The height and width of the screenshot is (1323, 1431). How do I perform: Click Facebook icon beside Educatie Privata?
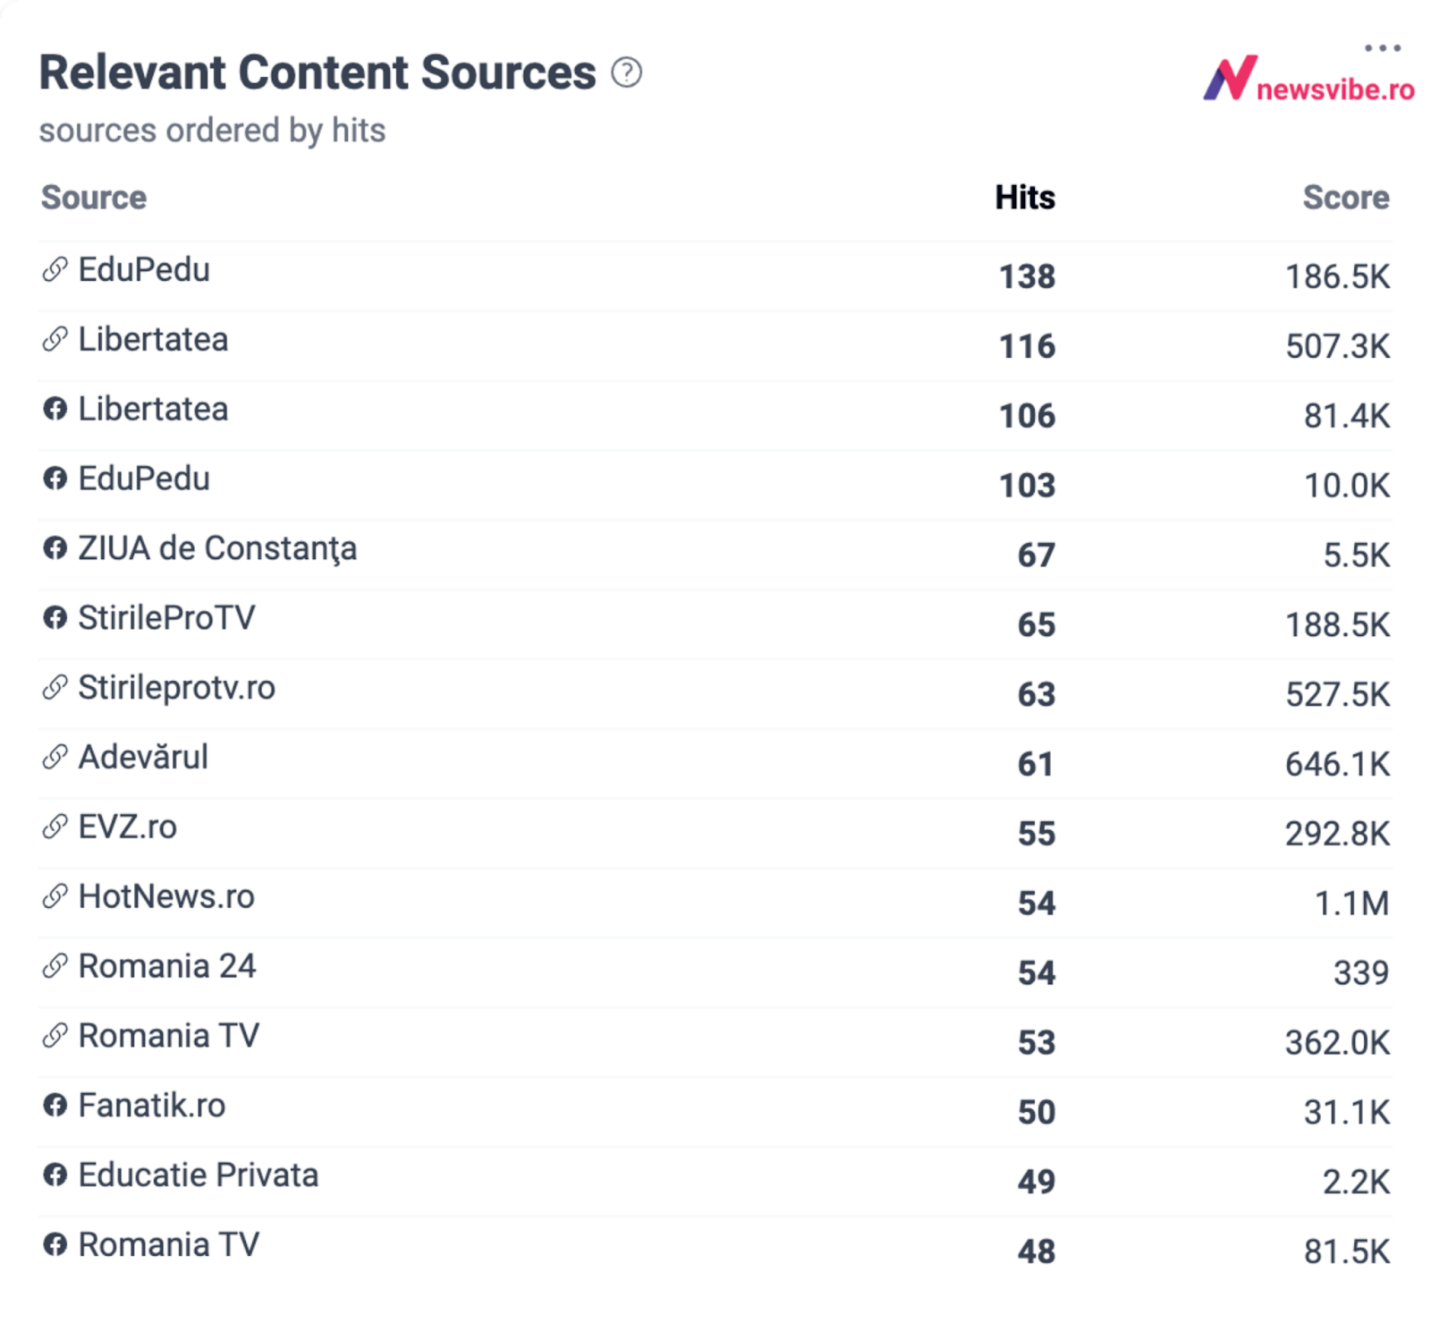[x=55, y=1175]
